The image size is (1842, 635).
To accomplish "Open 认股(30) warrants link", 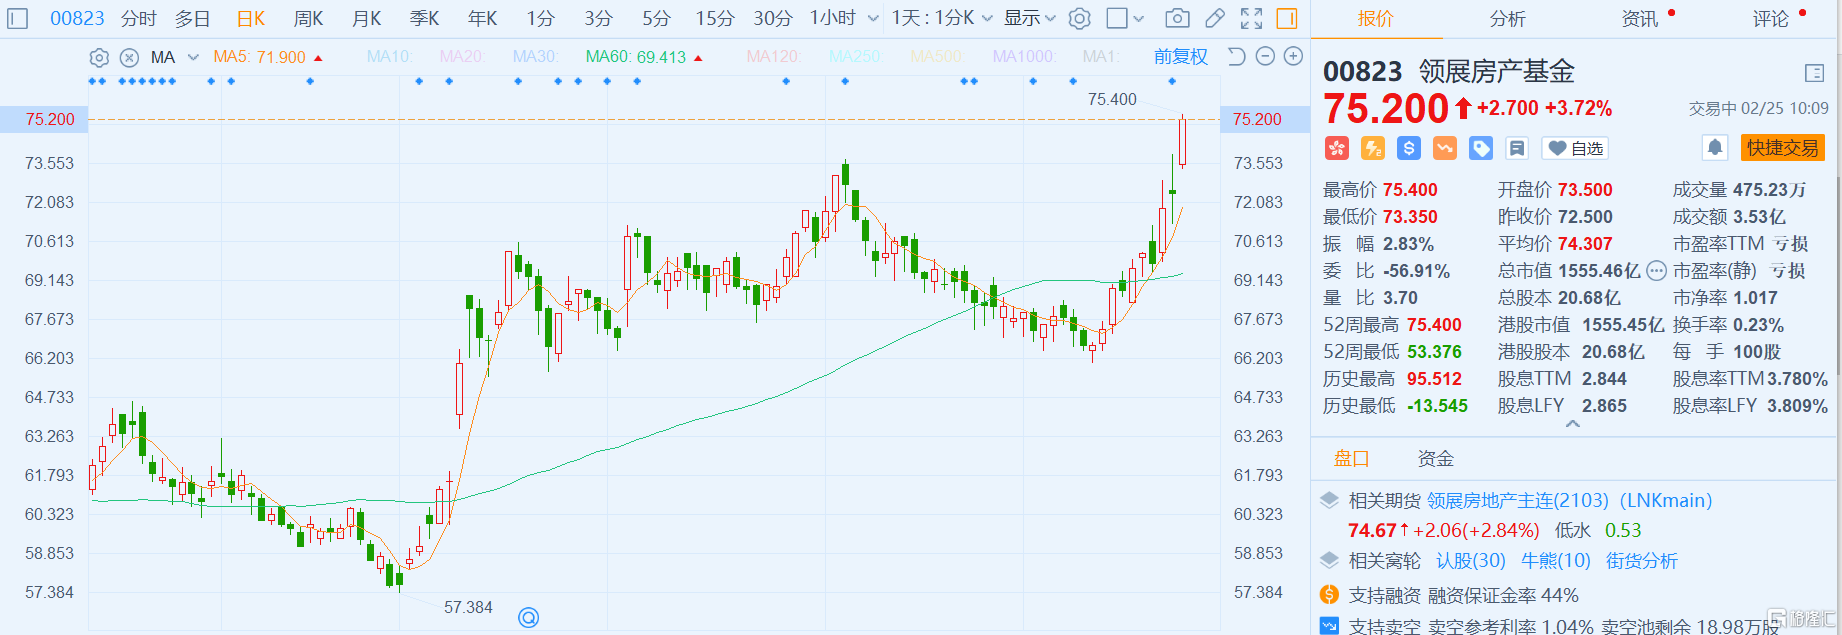I will pyautogui.click(x=1470, y=561).
